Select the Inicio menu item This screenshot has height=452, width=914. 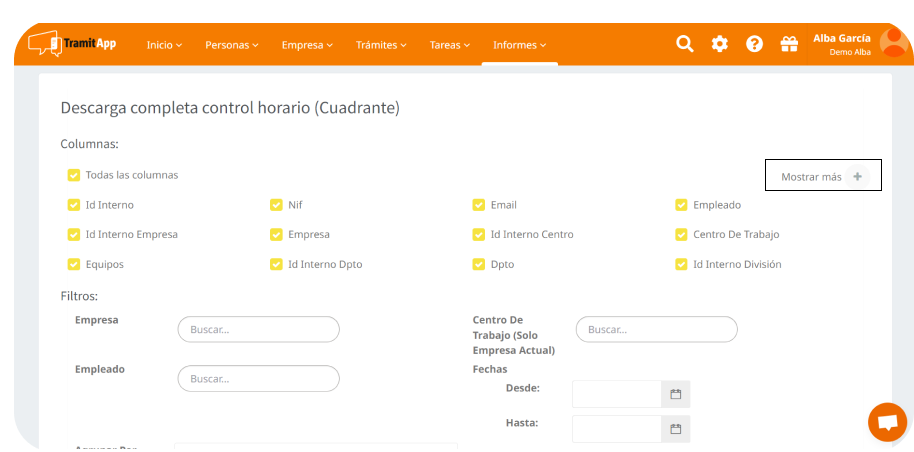tap(165, 45)
